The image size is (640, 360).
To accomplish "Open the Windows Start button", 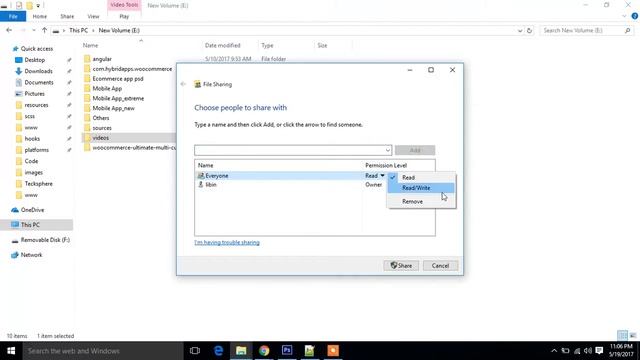I will (x=11, y=351).
